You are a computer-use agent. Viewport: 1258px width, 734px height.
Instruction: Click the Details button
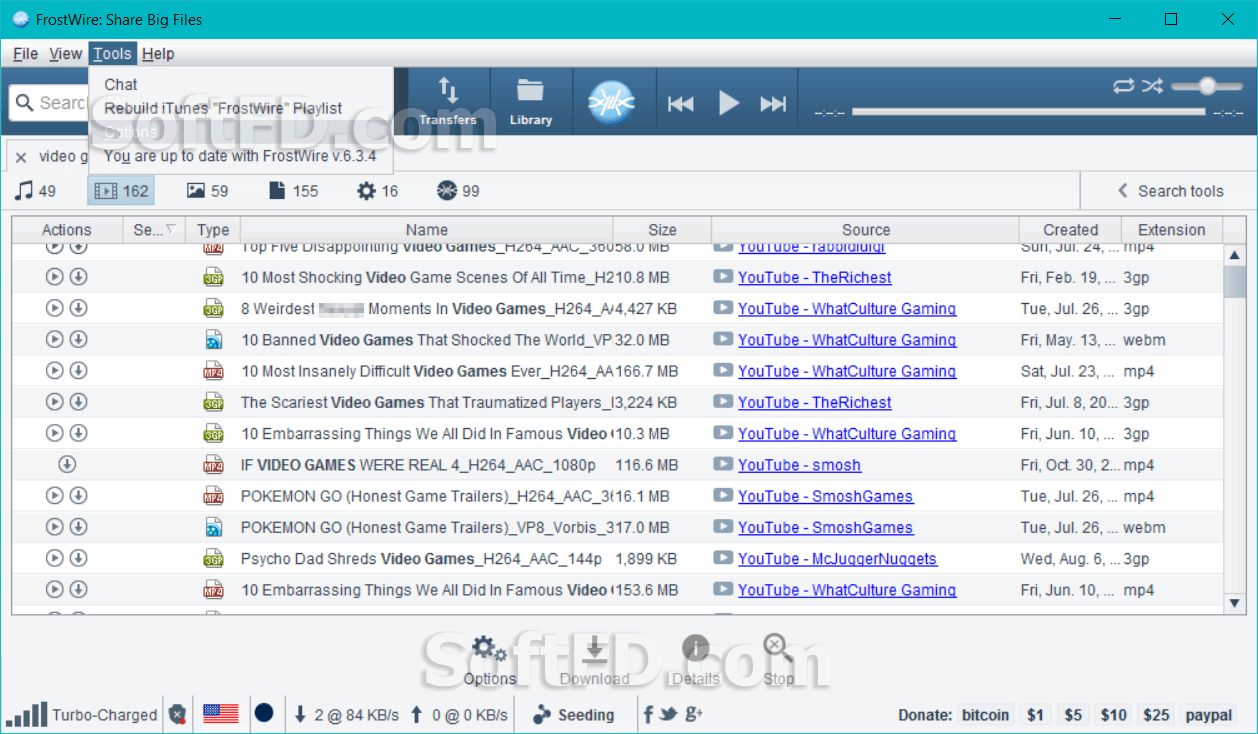click(x=695, y=660)
